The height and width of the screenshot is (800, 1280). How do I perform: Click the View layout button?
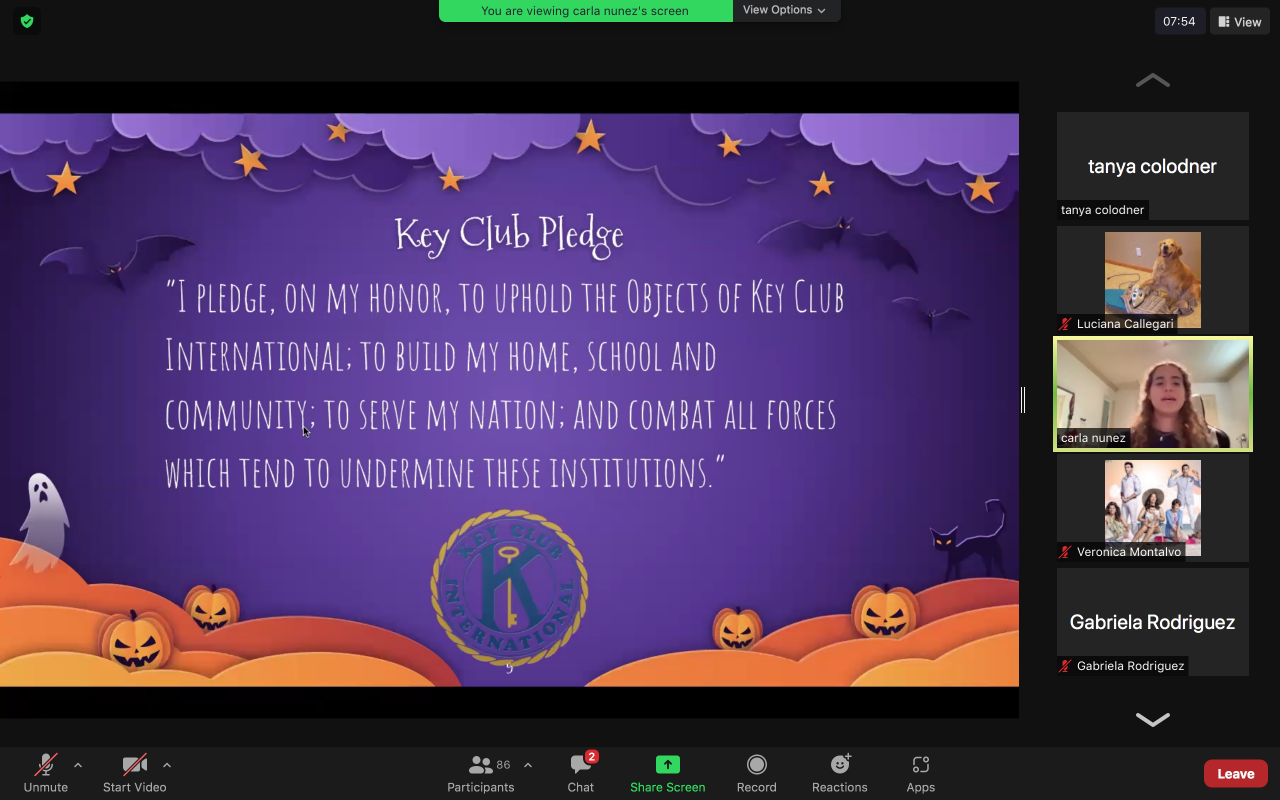(1240, 22)
